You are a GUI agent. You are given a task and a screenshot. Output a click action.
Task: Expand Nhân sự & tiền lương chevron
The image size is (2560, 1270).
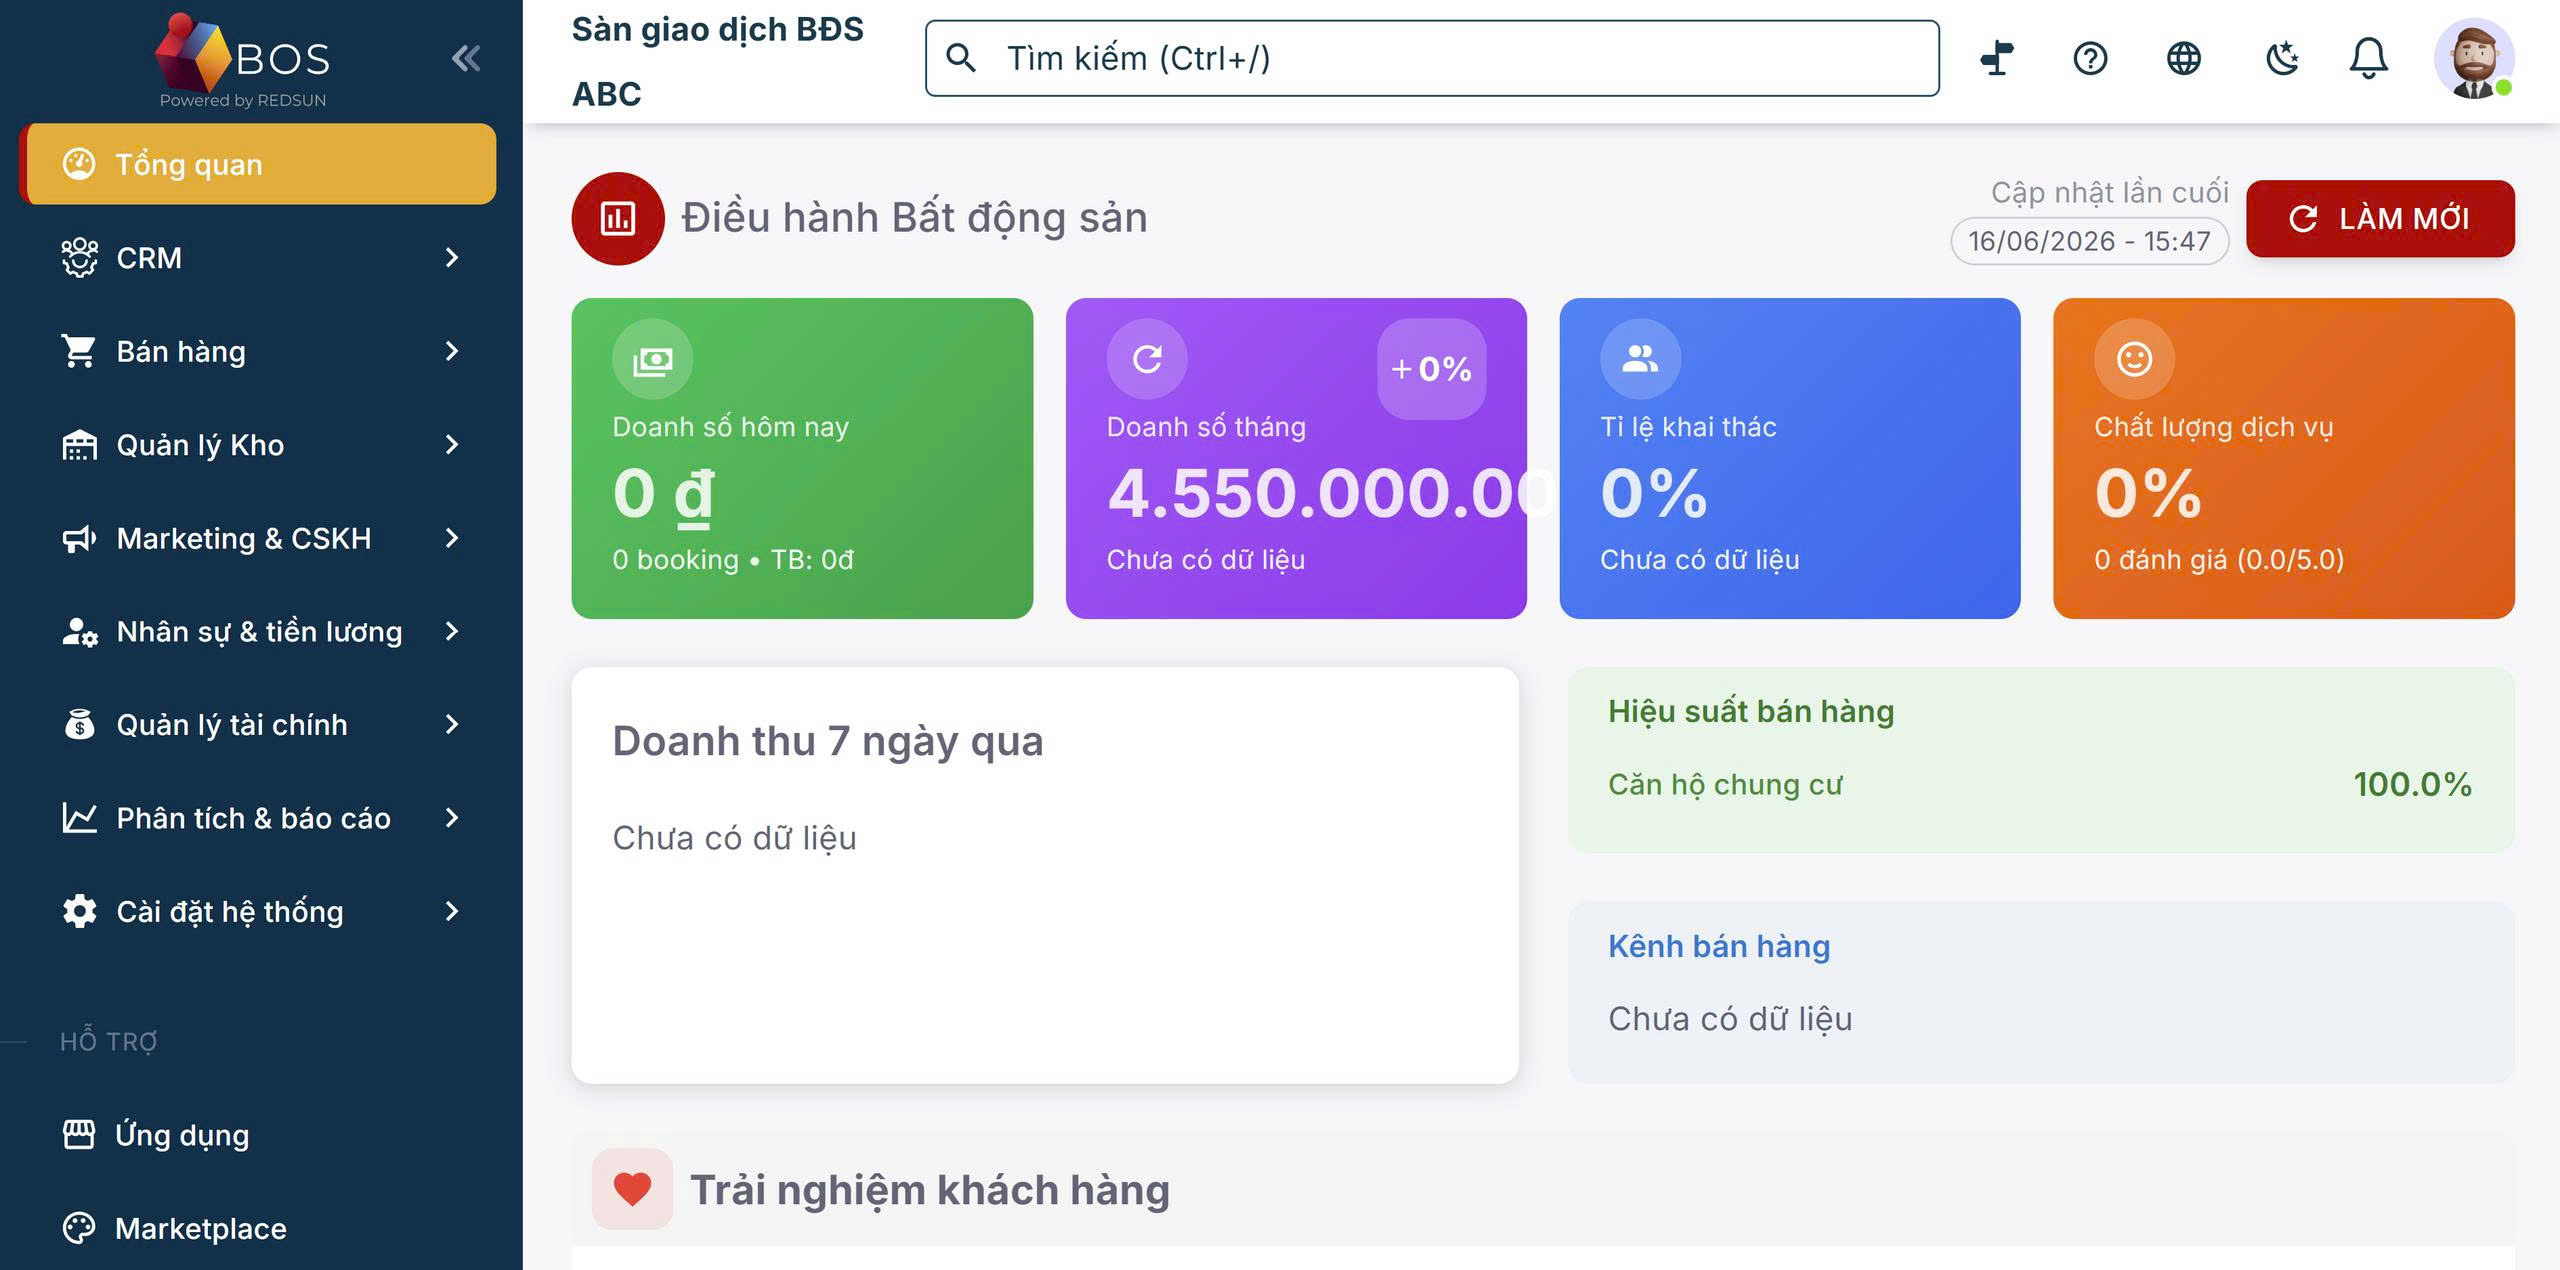pyautogui.click(x=452, y=631)
